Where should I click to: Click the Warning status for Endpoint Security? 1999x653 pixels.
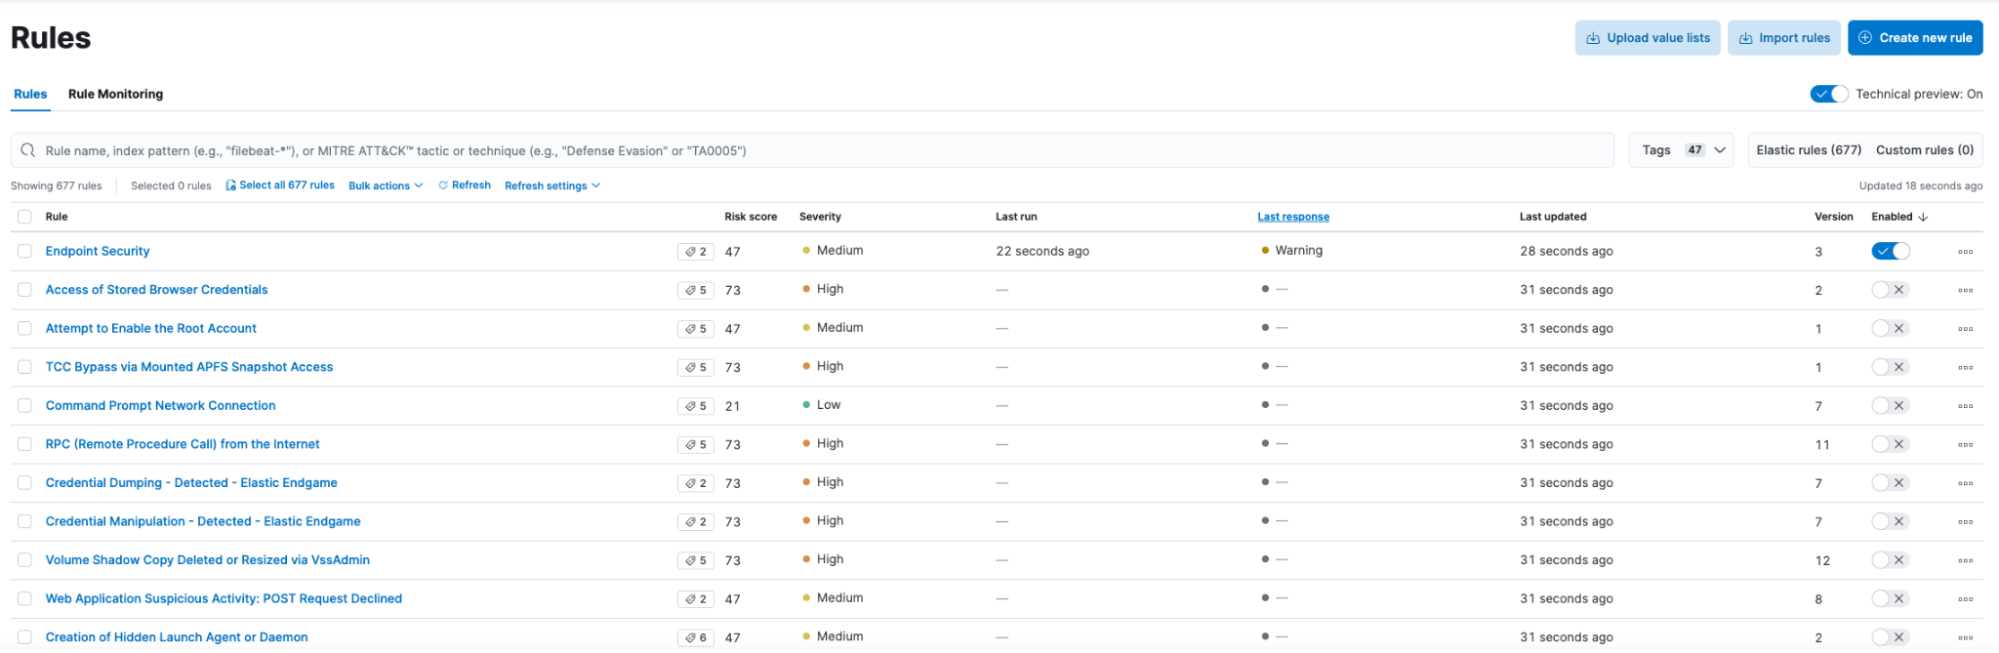click(1292, 251)
